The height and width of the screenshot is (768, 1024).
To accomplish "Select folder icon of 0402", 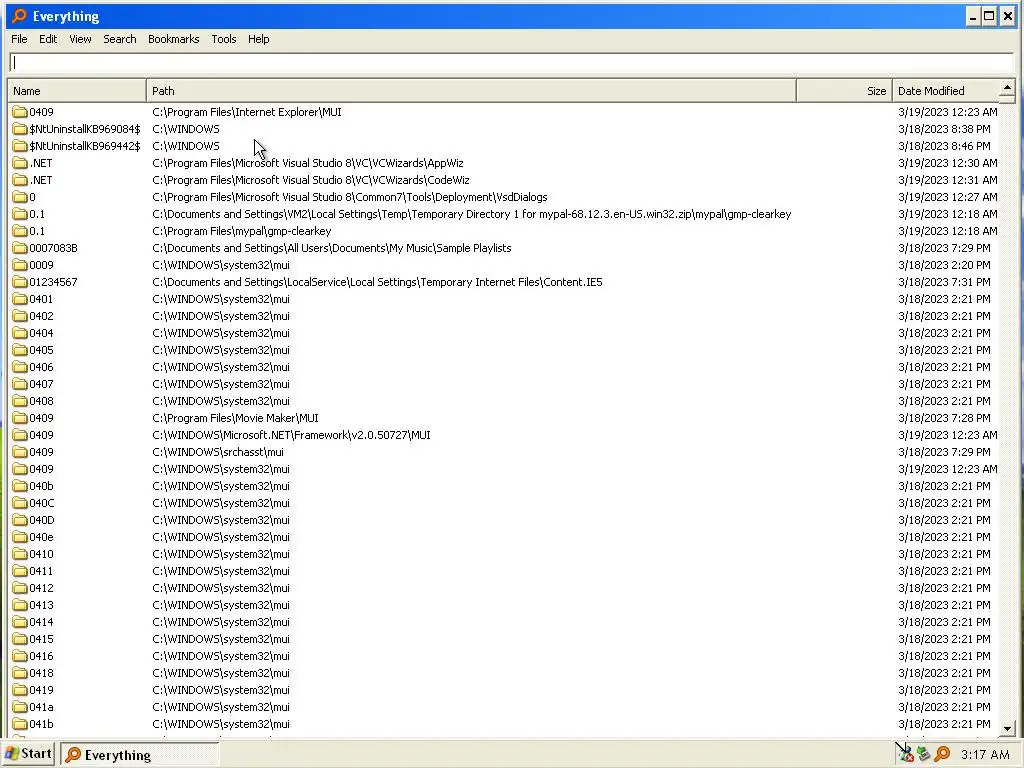I will 20,315.
